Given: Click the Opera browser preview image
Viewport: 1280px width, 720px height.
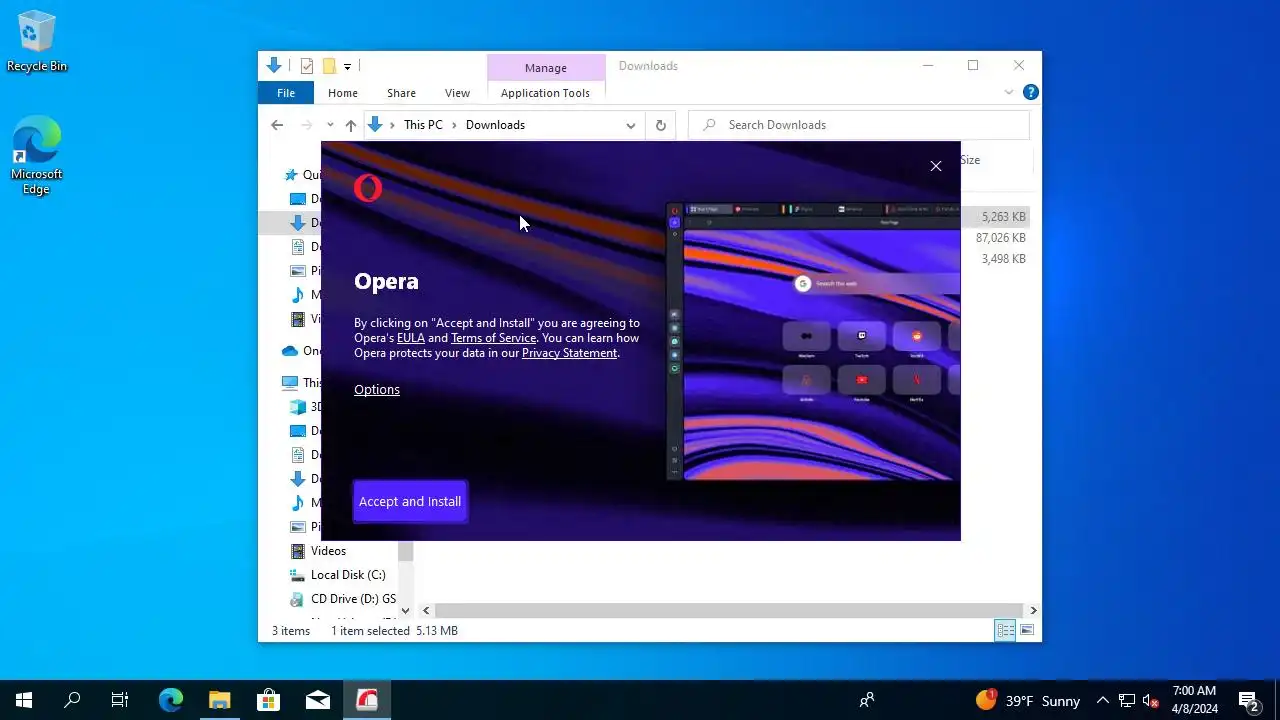Looking at the screenshot, I should (813, 341).
